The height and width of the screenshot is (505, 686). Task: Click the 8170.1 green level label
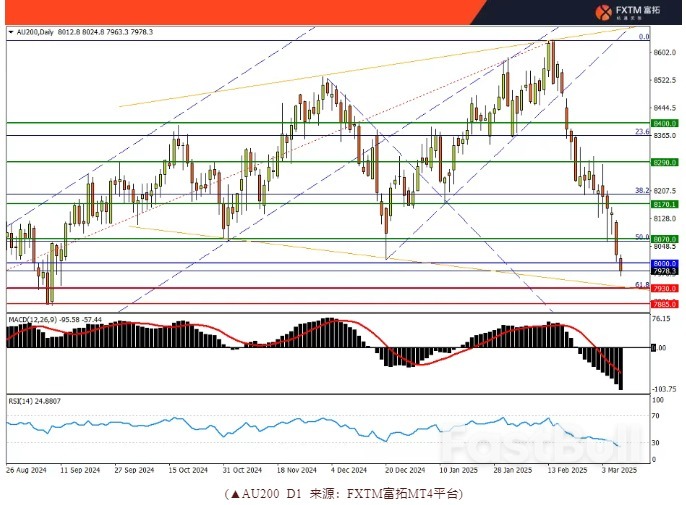[x=638, y=203]
